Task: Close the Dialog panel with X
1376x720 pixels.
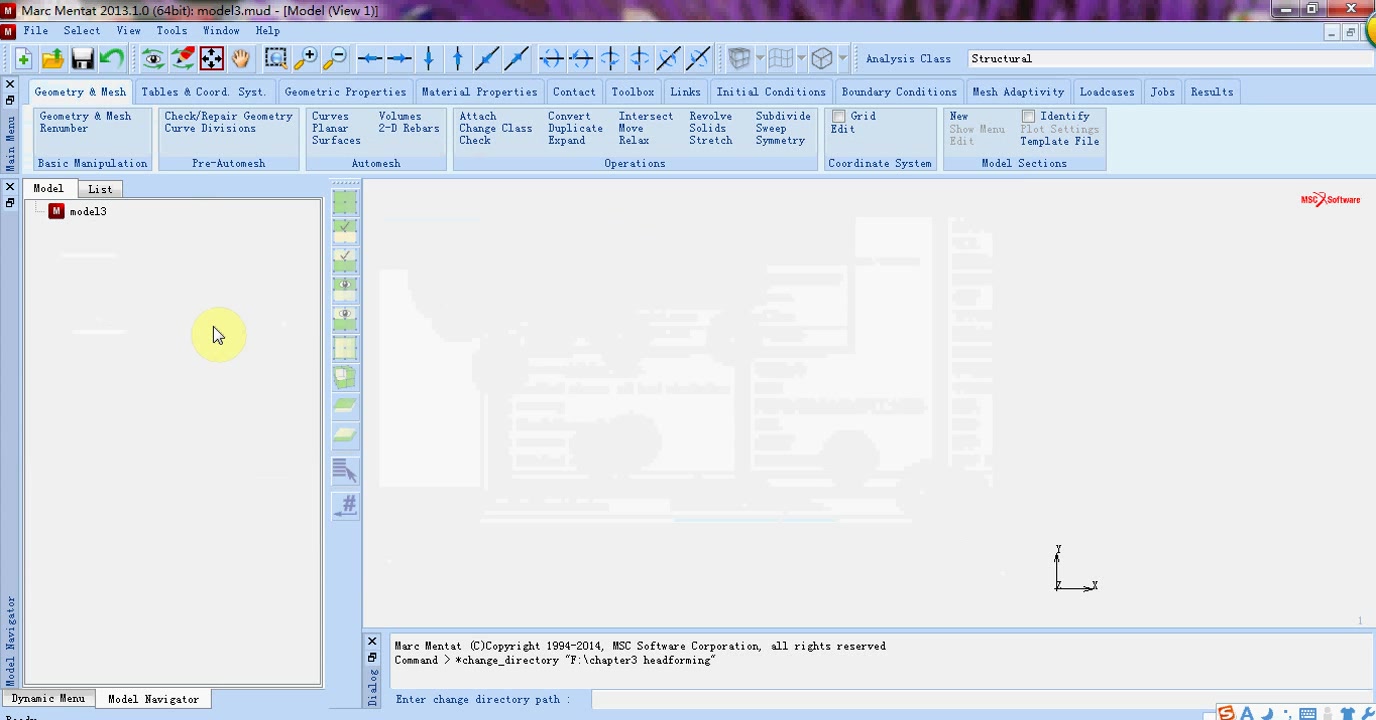Action: [372, 641]
